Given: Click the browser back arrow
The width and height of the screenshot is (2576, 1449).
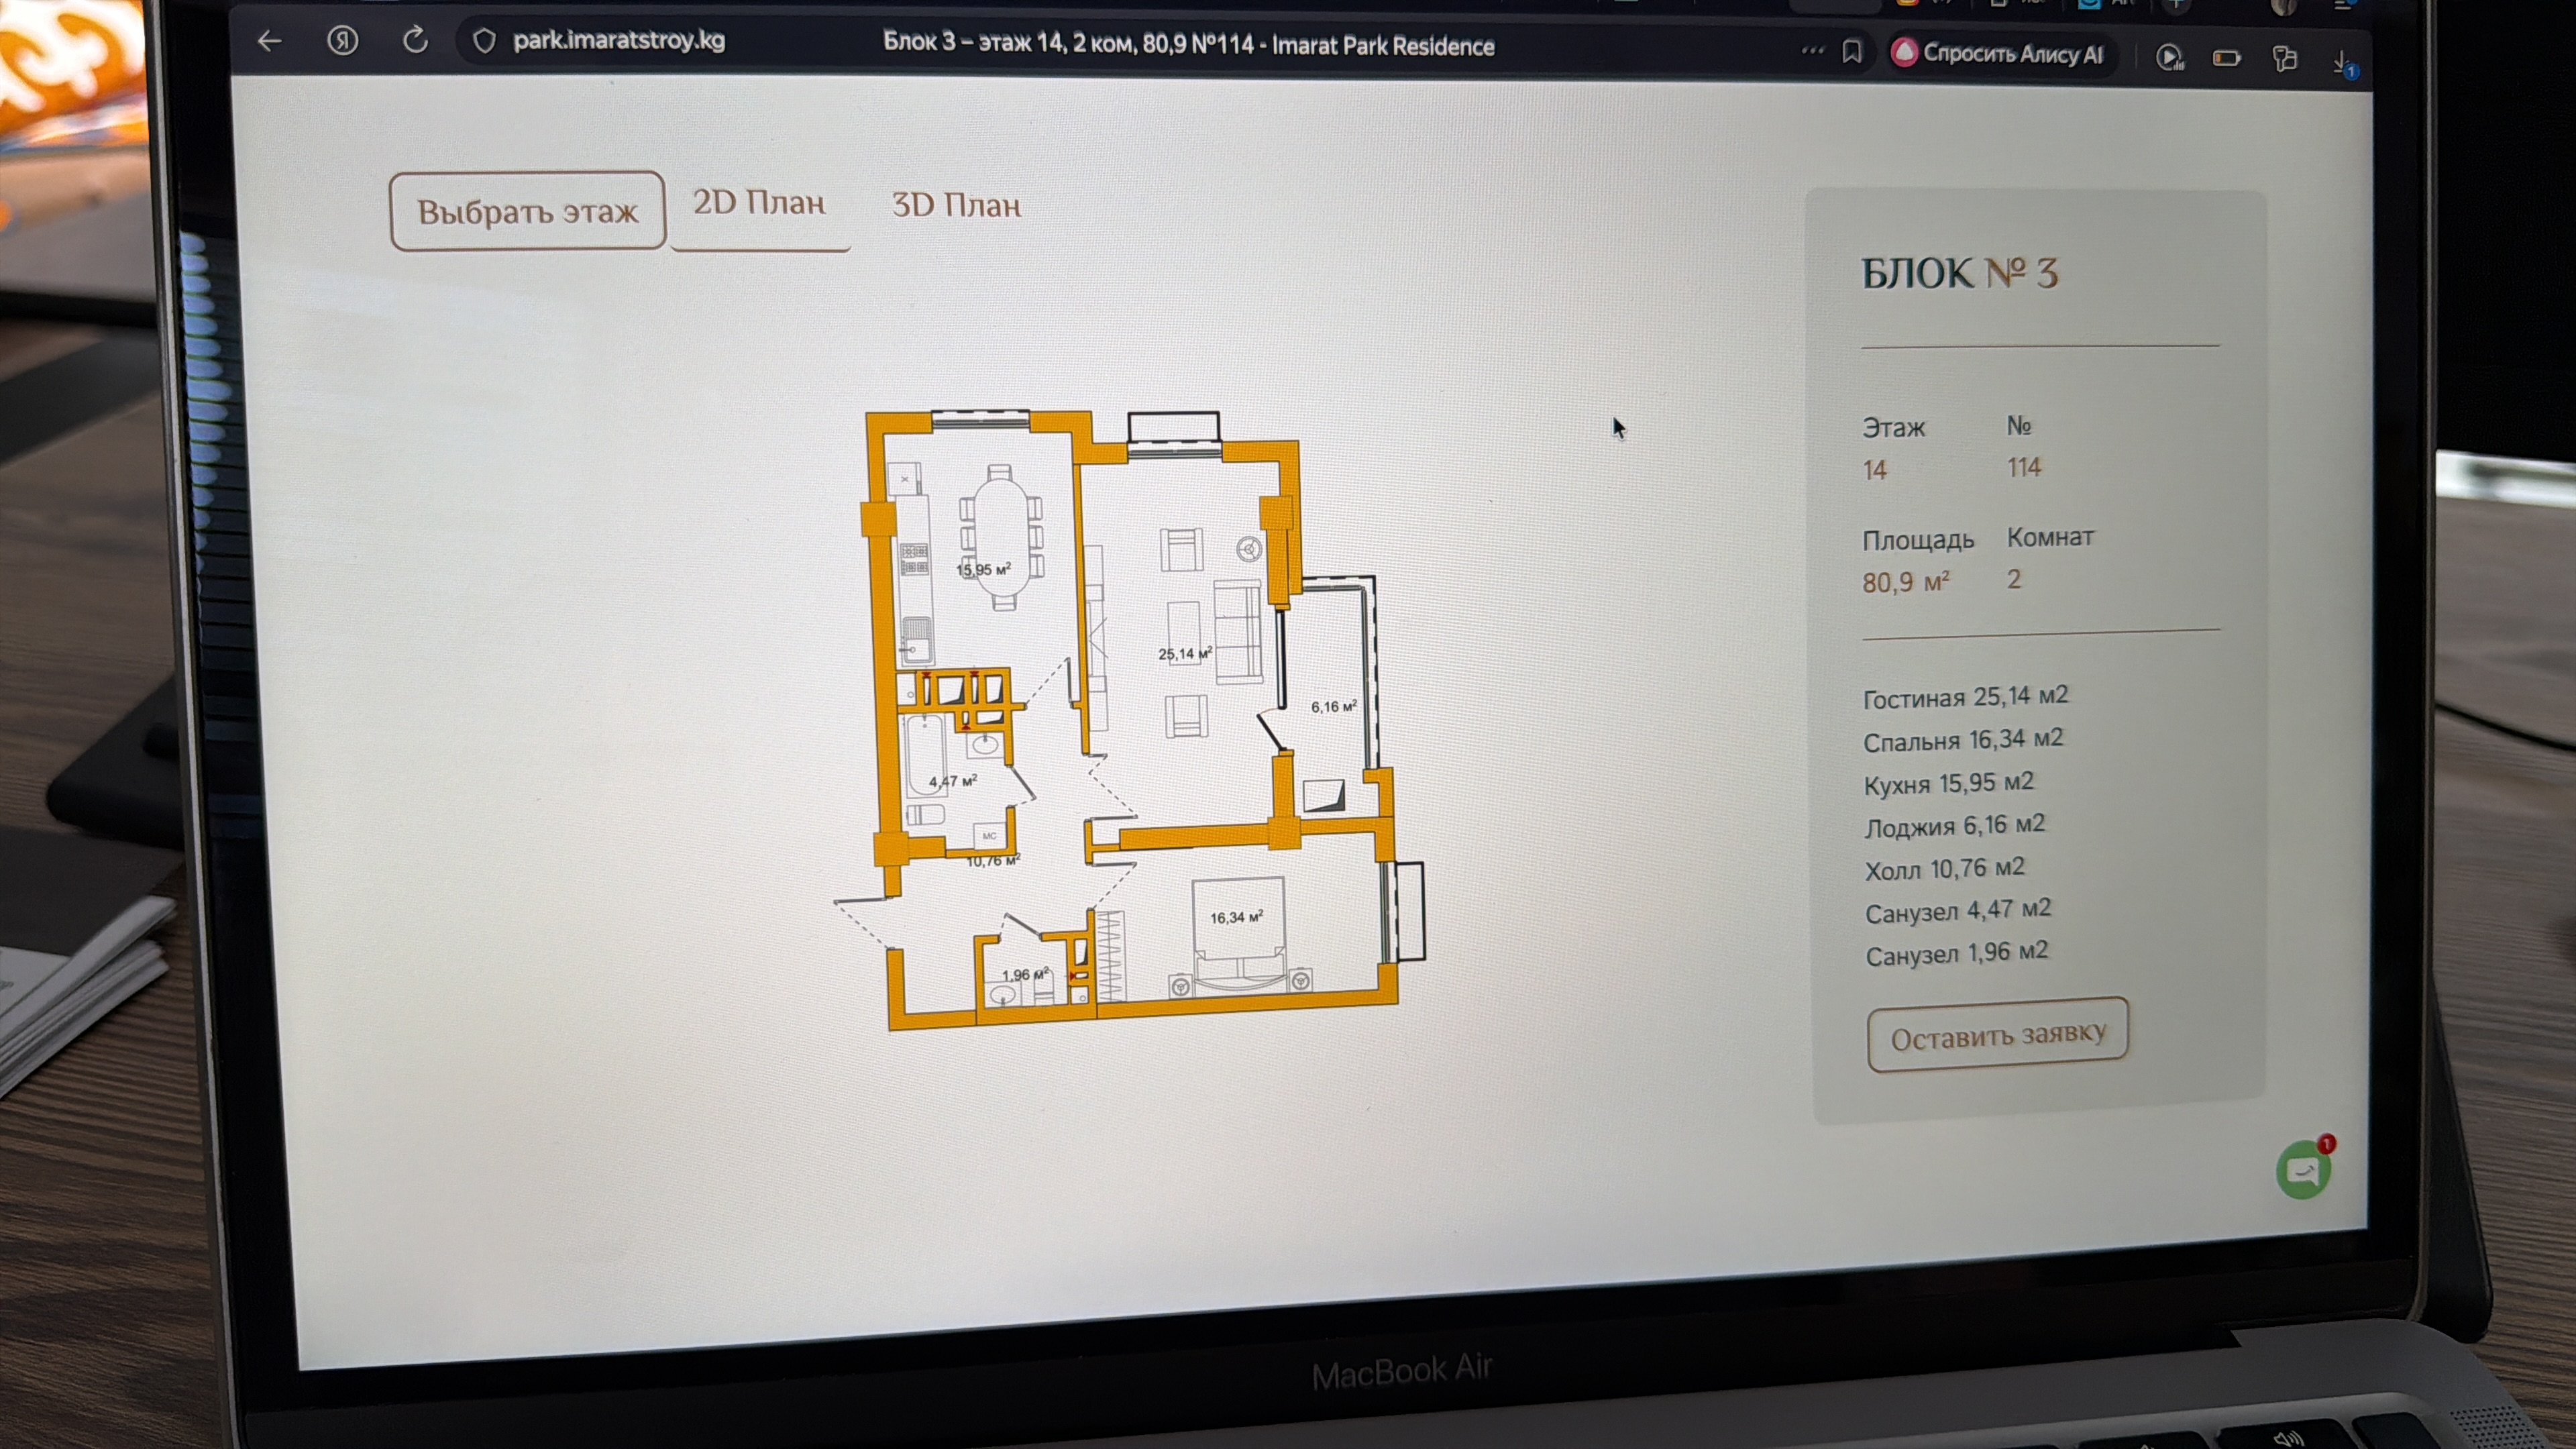Looking at the screenshot, I should click(269, 41).
